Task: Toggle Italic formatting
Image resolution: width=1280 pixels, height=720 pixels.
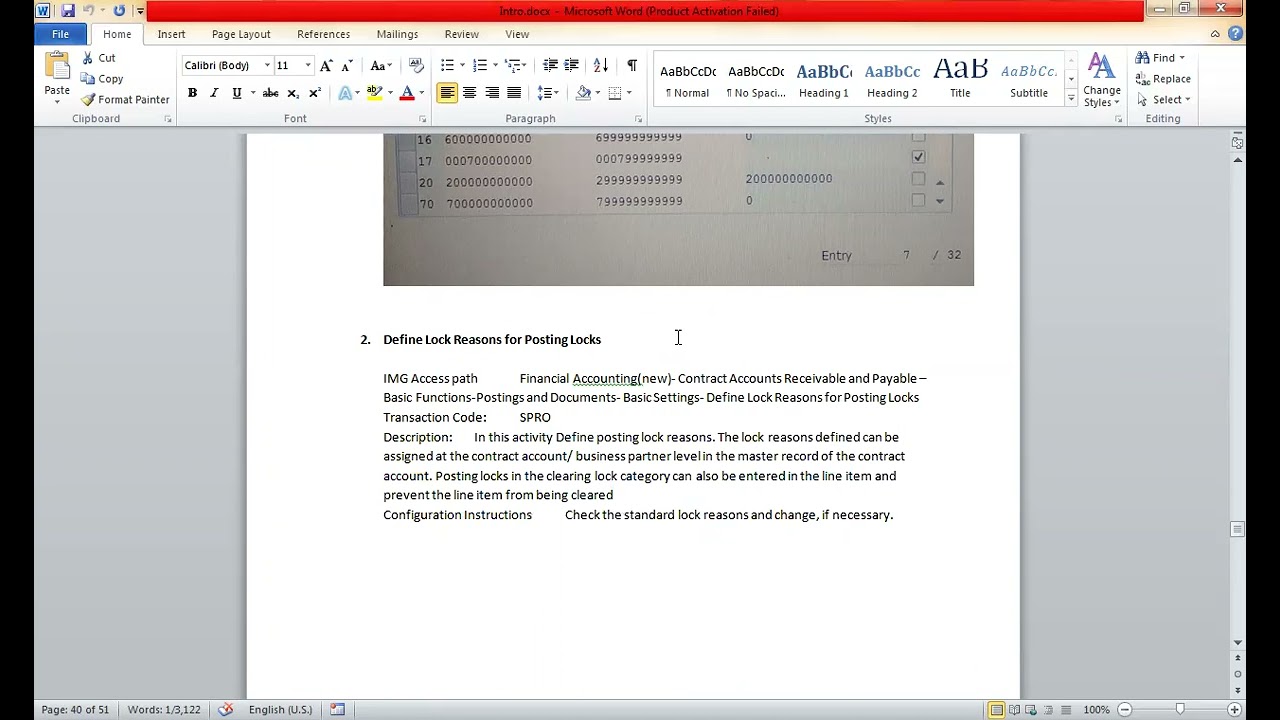Action: 214,93
